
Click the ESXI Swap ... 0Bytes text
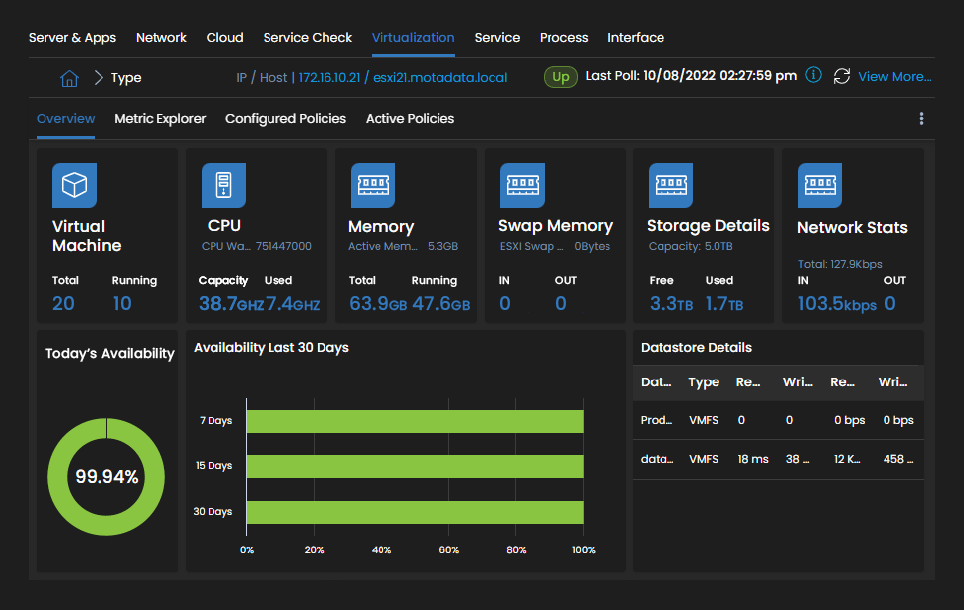555,246
